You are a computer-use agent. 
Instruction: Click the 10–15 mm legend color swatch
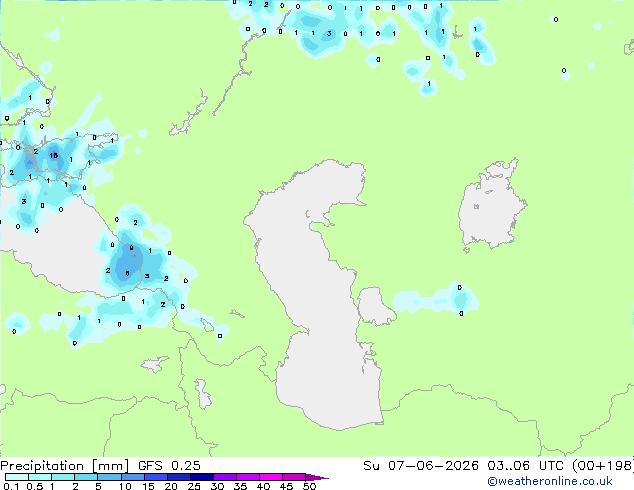pos(132,477)
